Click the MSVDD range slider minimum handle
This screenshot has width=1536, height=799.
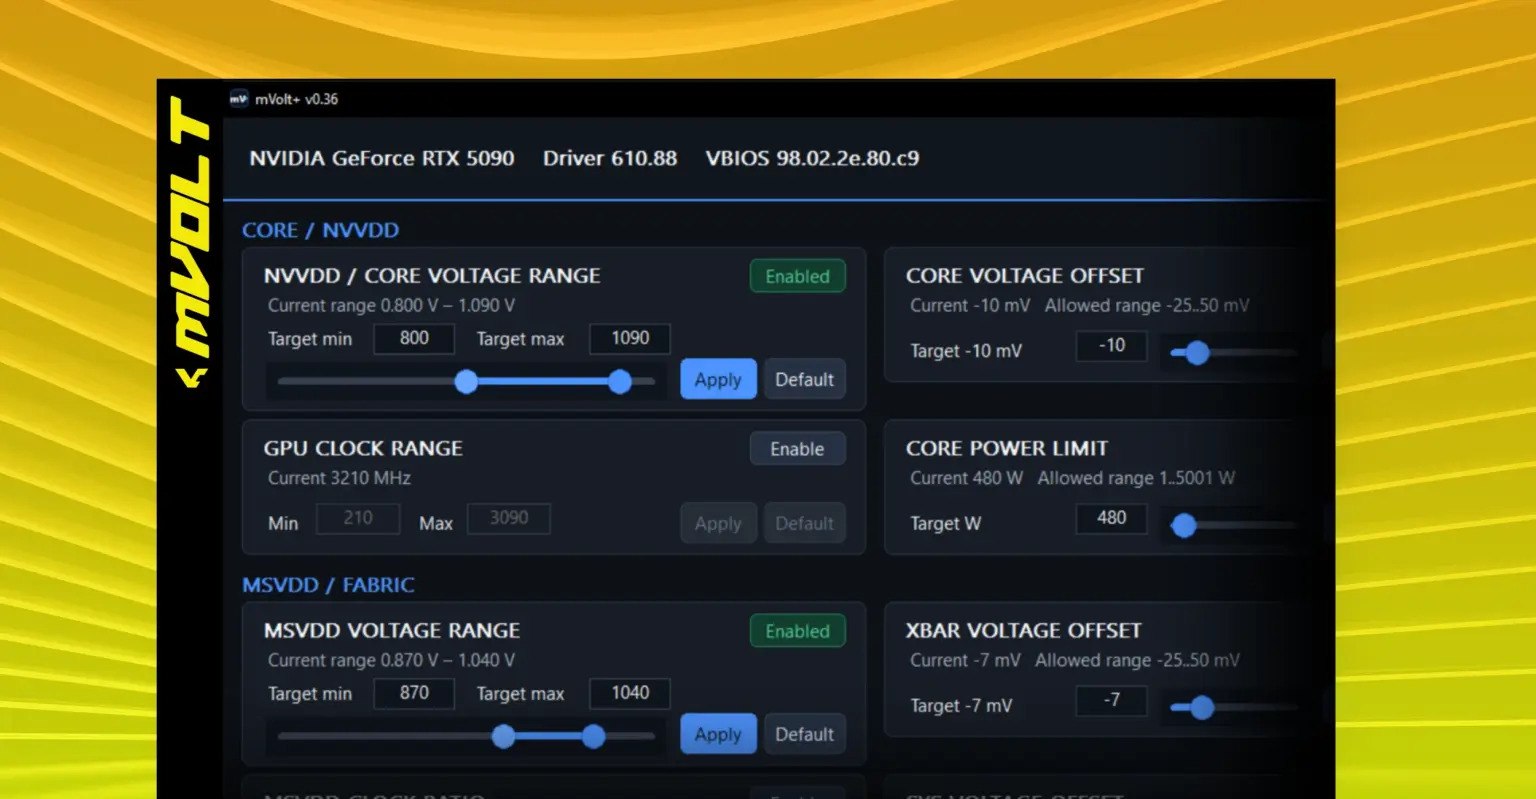click(x=503, y=737)
